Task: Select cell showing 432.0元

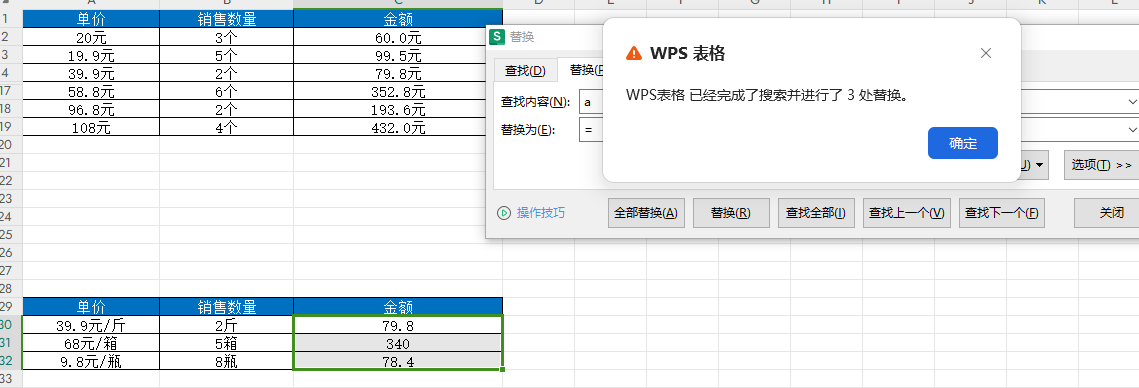Action: point(398,127)
